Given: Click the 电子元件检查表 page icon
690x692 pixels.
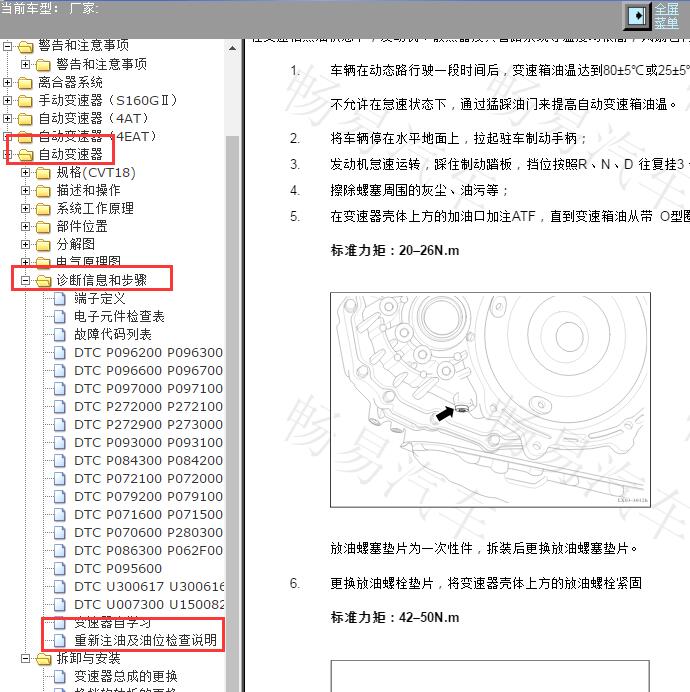Looking at the screenshot, I should (60, 316).
